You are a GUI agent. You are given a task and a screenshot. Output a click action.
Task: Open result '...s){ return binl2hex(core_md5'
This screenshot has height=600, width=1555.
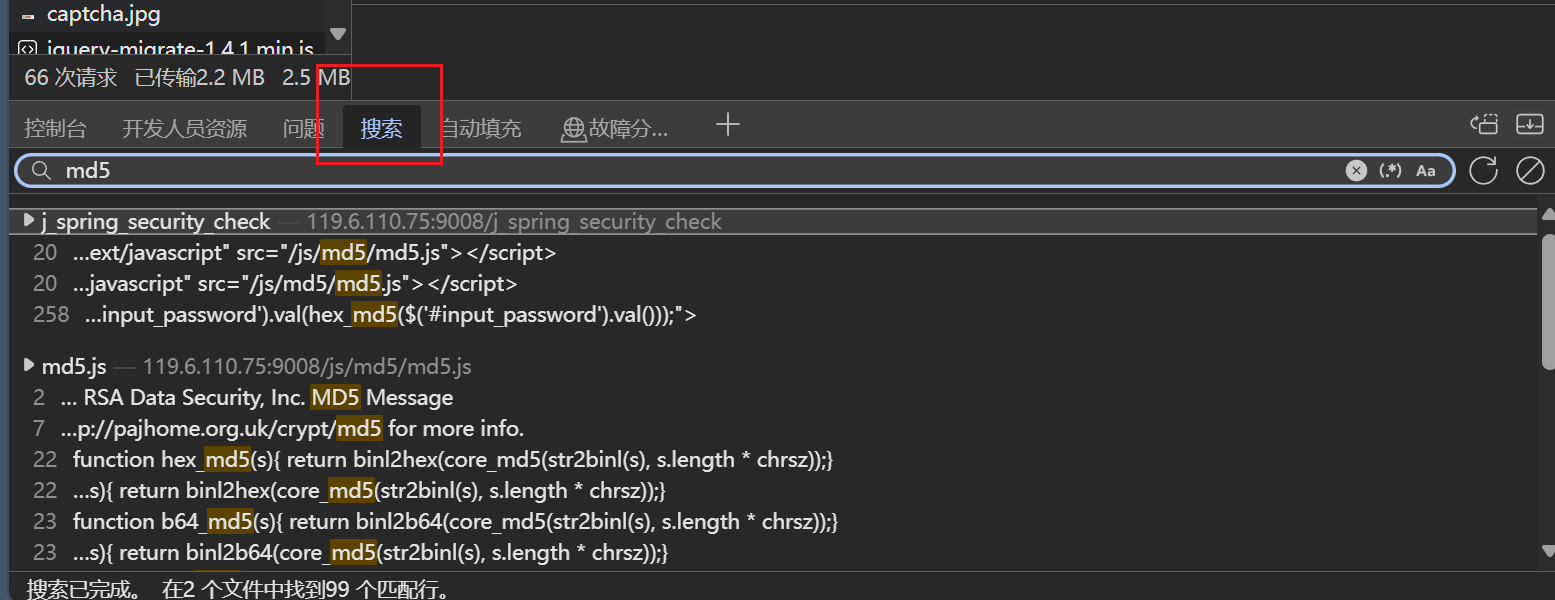370,491
